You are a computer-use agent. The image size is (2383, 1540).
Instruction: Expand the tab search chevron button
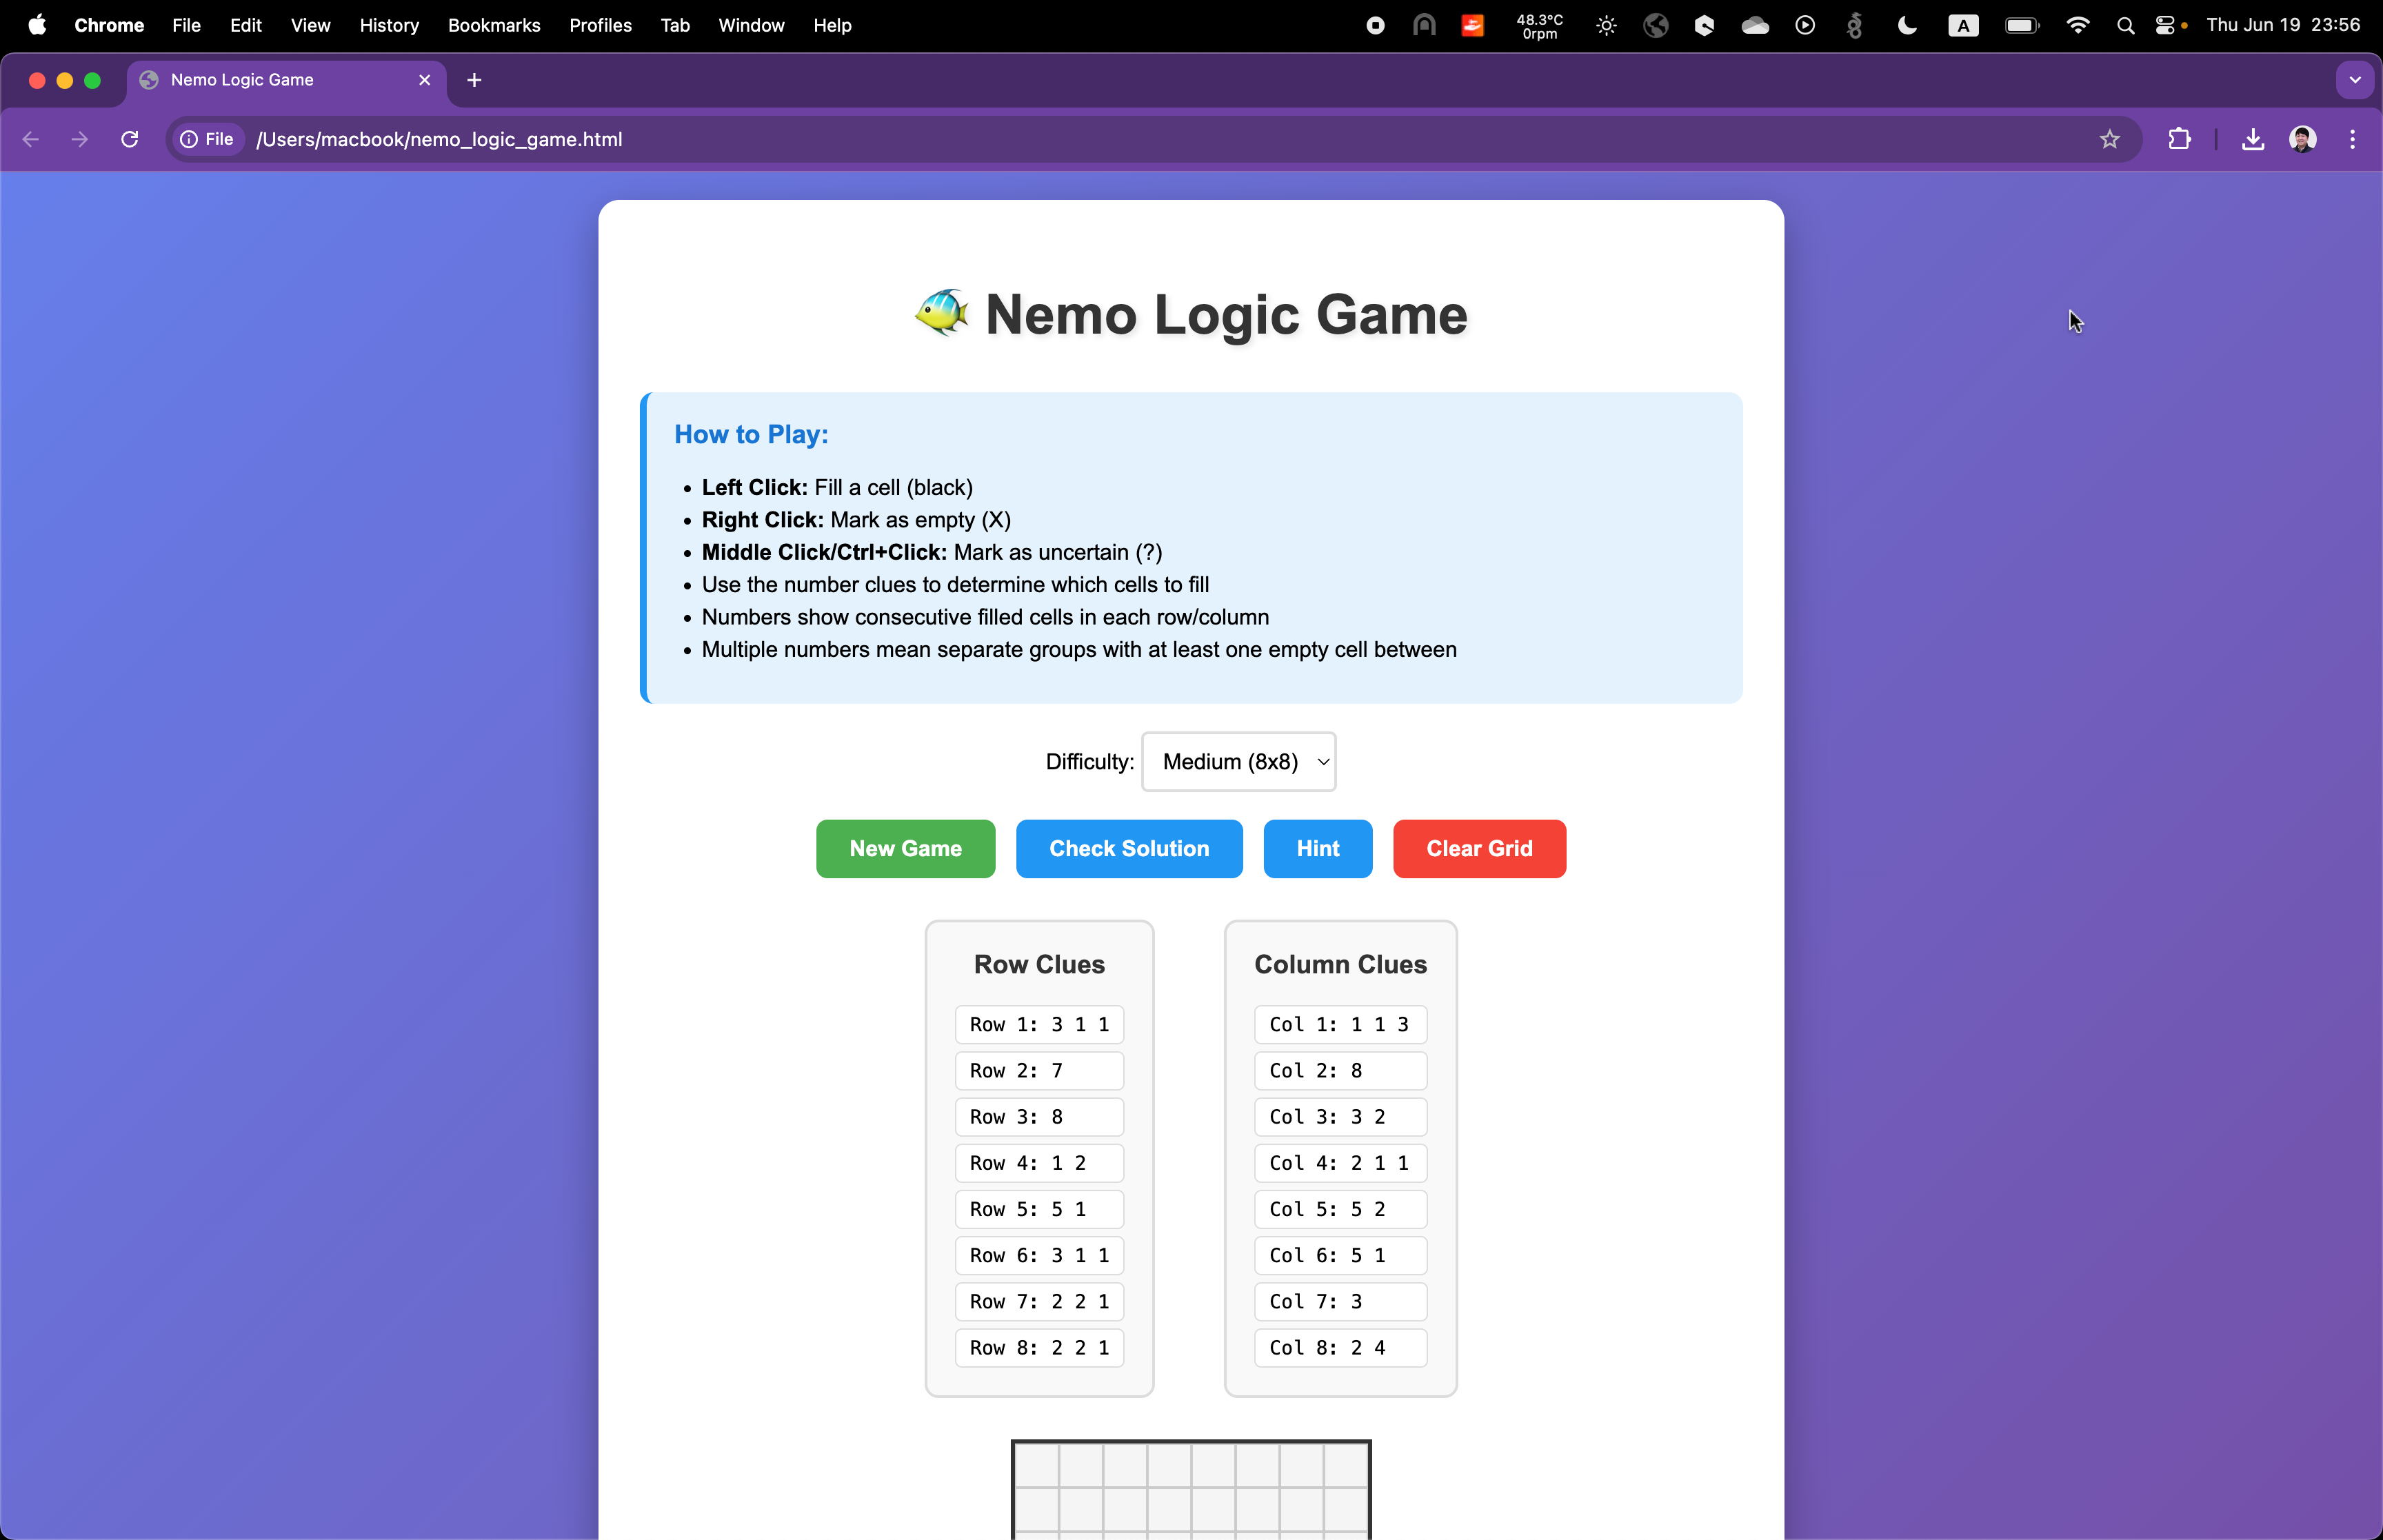pos(2354,80)
